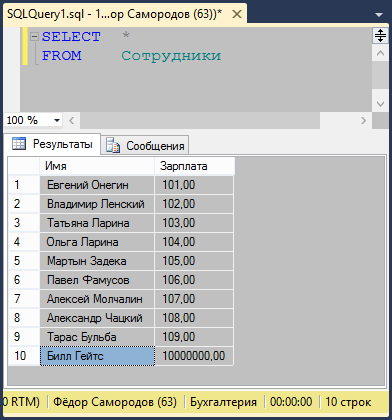The height and width of the screenshot is (420, 392).
Task: Select the Александр Чацкий cell
Action: pos(97,318)
